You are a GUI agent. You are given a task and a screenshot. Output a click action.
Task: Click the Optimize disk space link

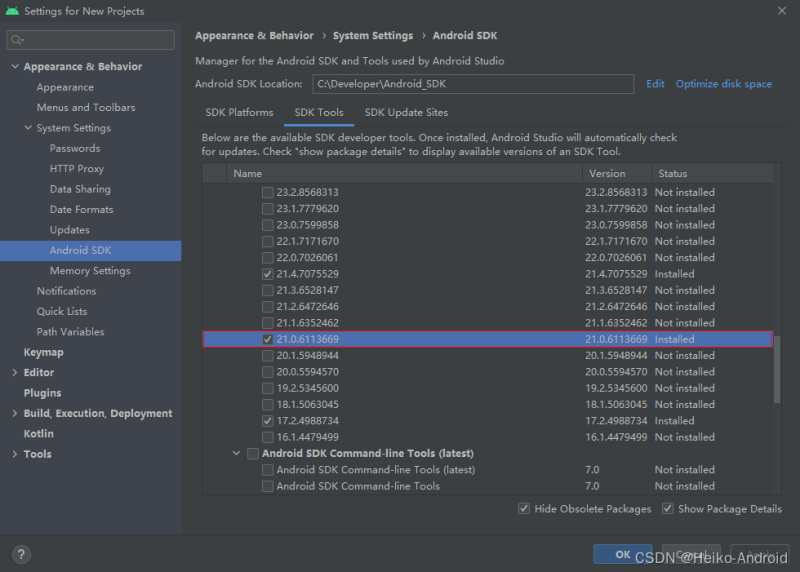723,84
